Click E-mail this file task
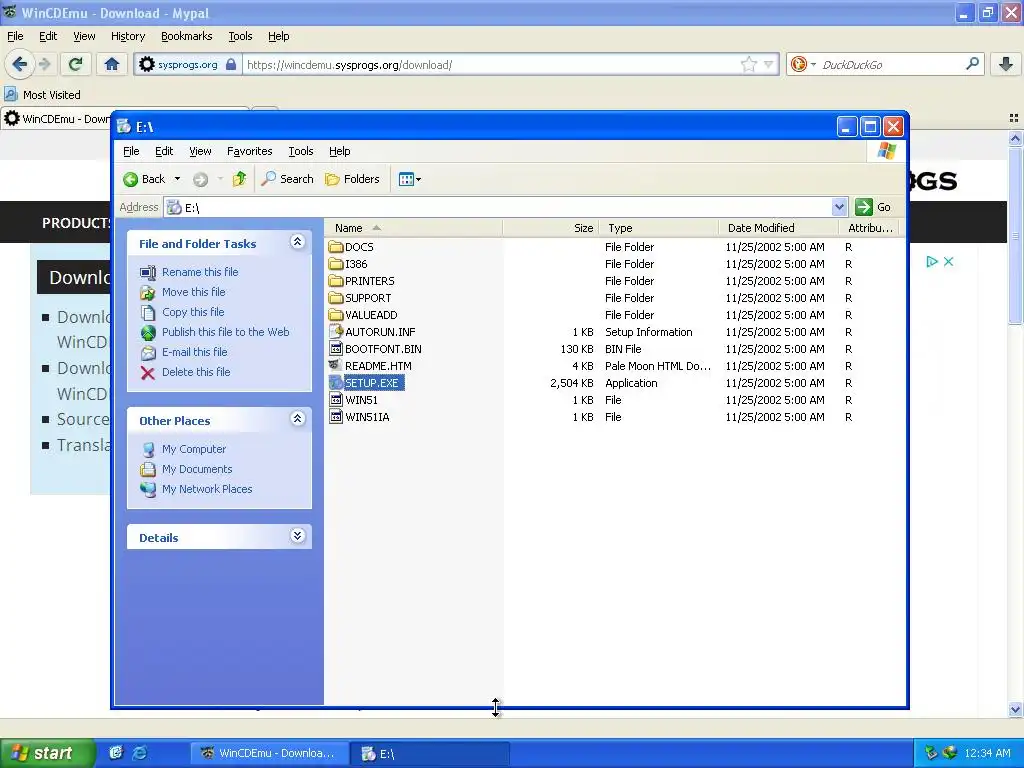 (x=195, y=352)
